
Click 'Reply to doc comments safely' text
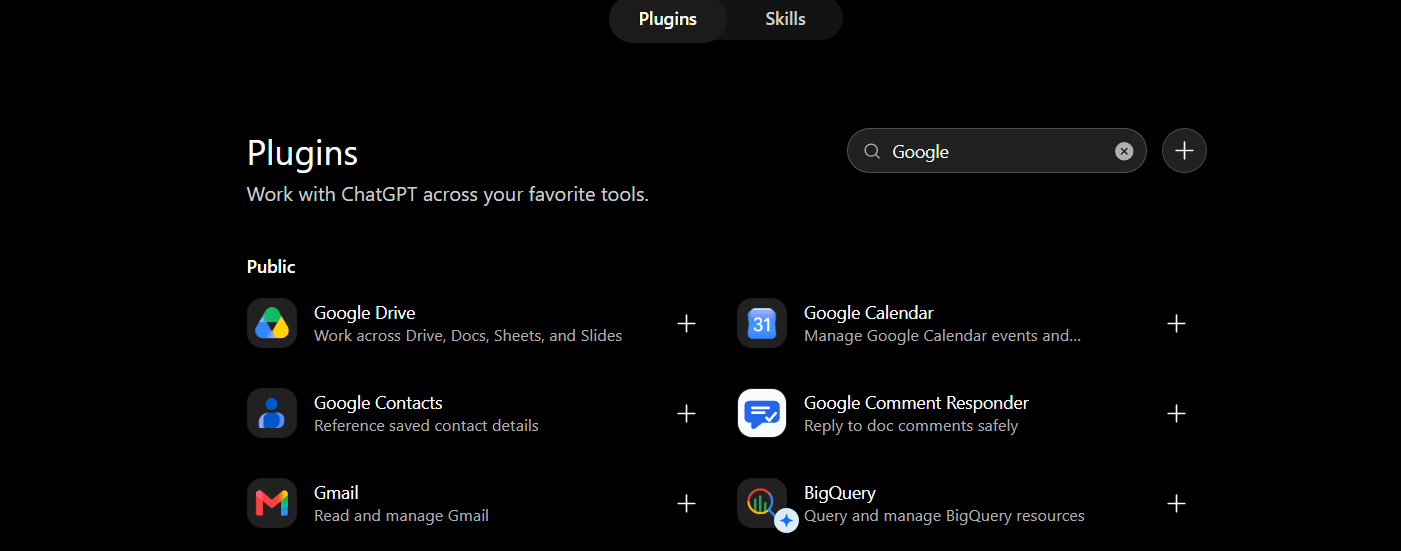tap(911, 426)
